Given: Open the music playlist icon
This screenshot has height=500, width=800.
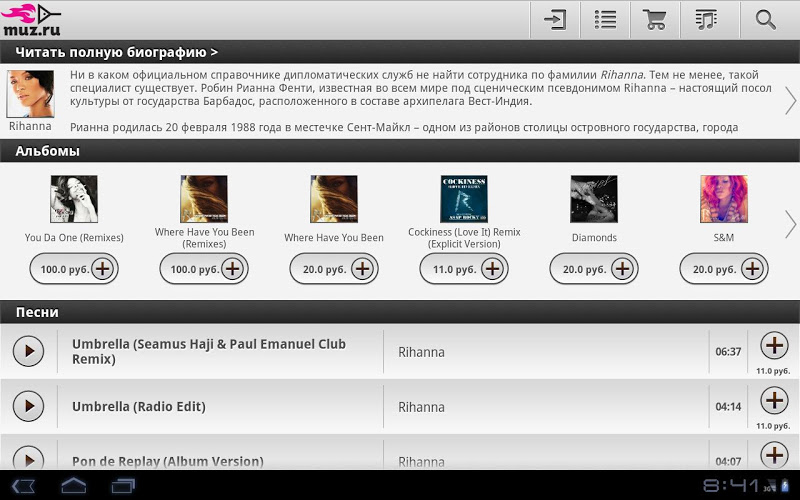Looking at the screenshot, I should 707,20.
